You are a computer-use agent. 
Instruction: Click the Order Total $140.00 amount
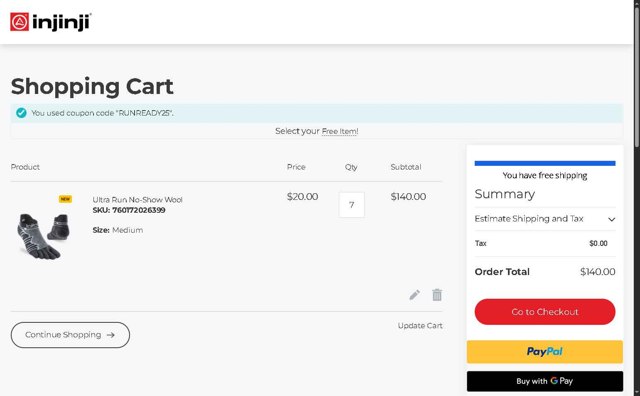[598, 271]
